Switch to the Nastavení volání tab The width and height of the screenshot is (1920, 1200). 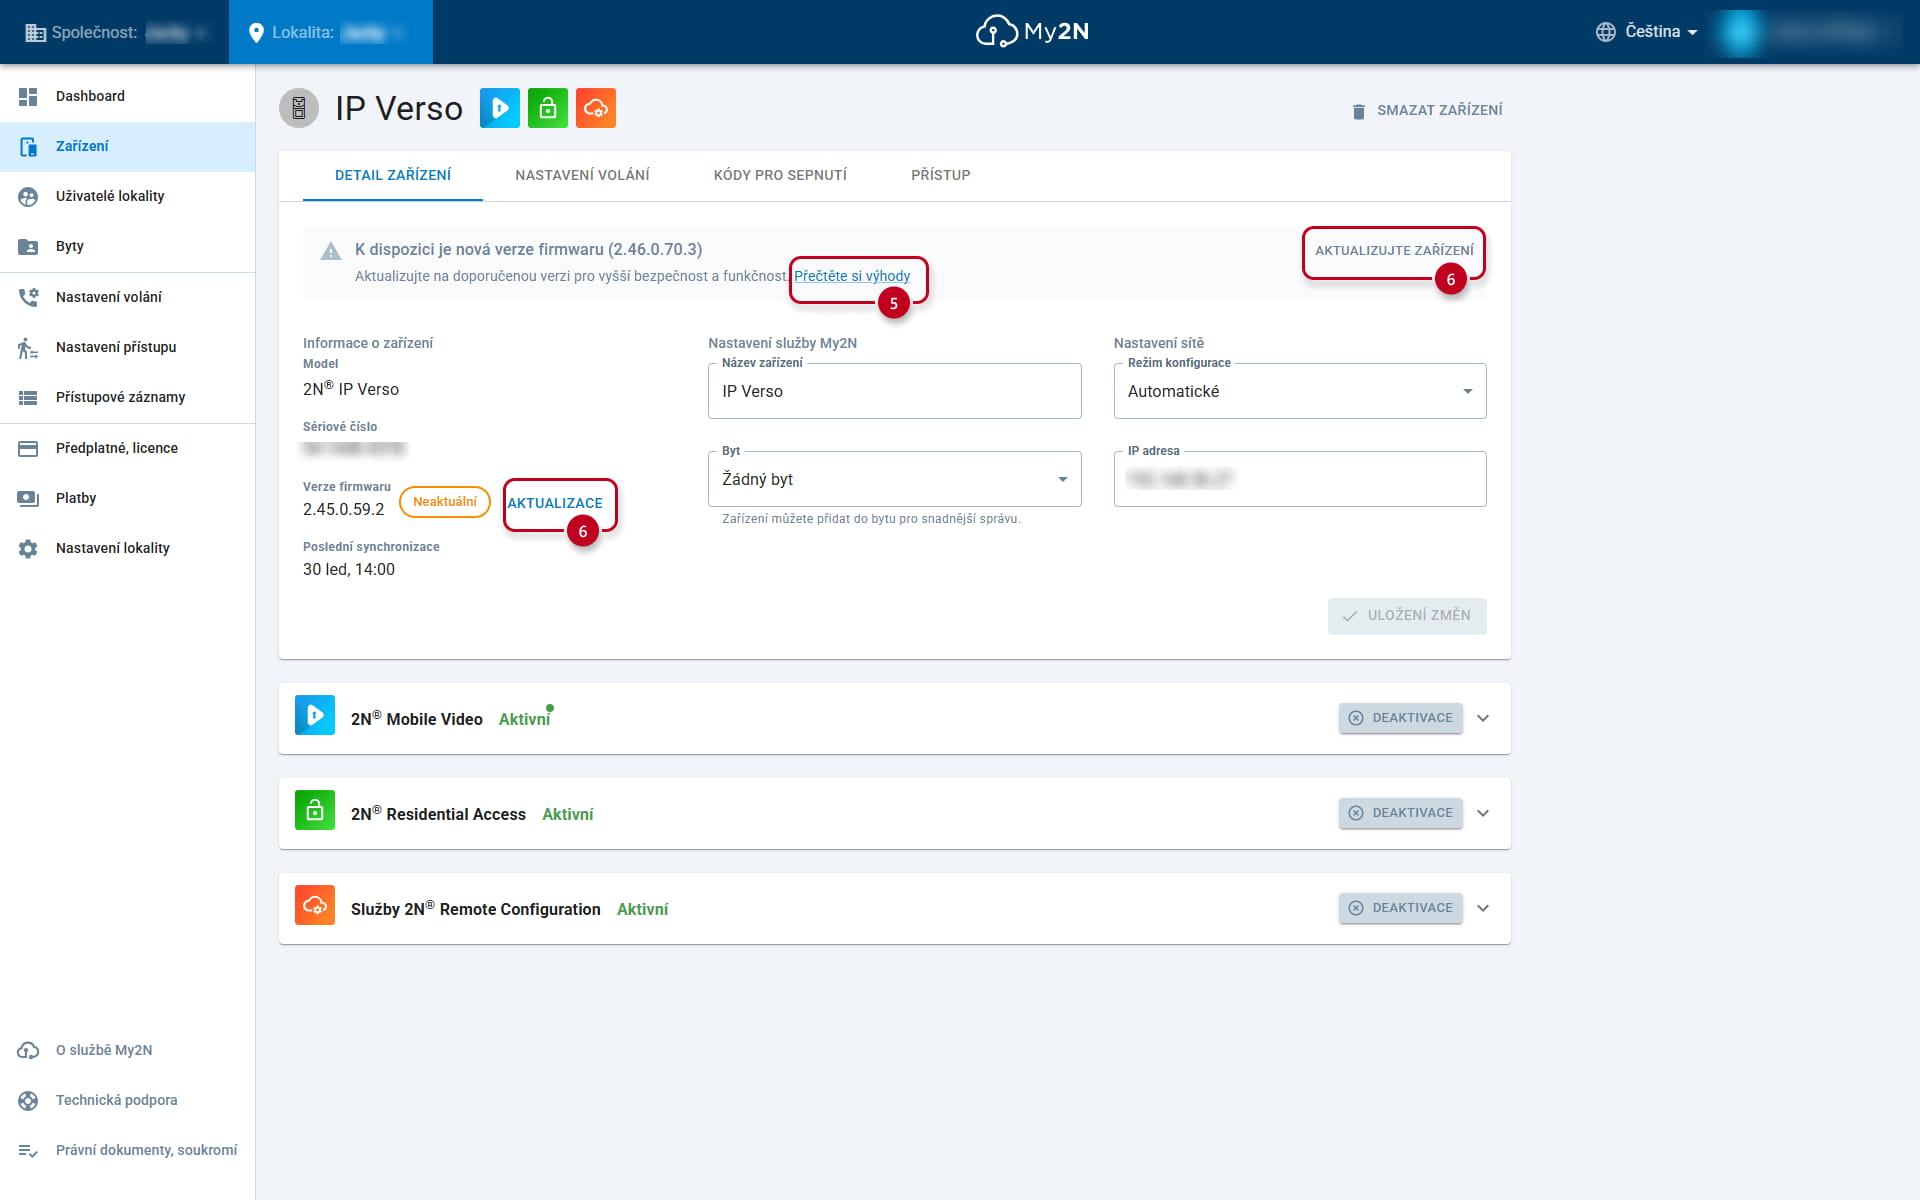pos(582,175)
